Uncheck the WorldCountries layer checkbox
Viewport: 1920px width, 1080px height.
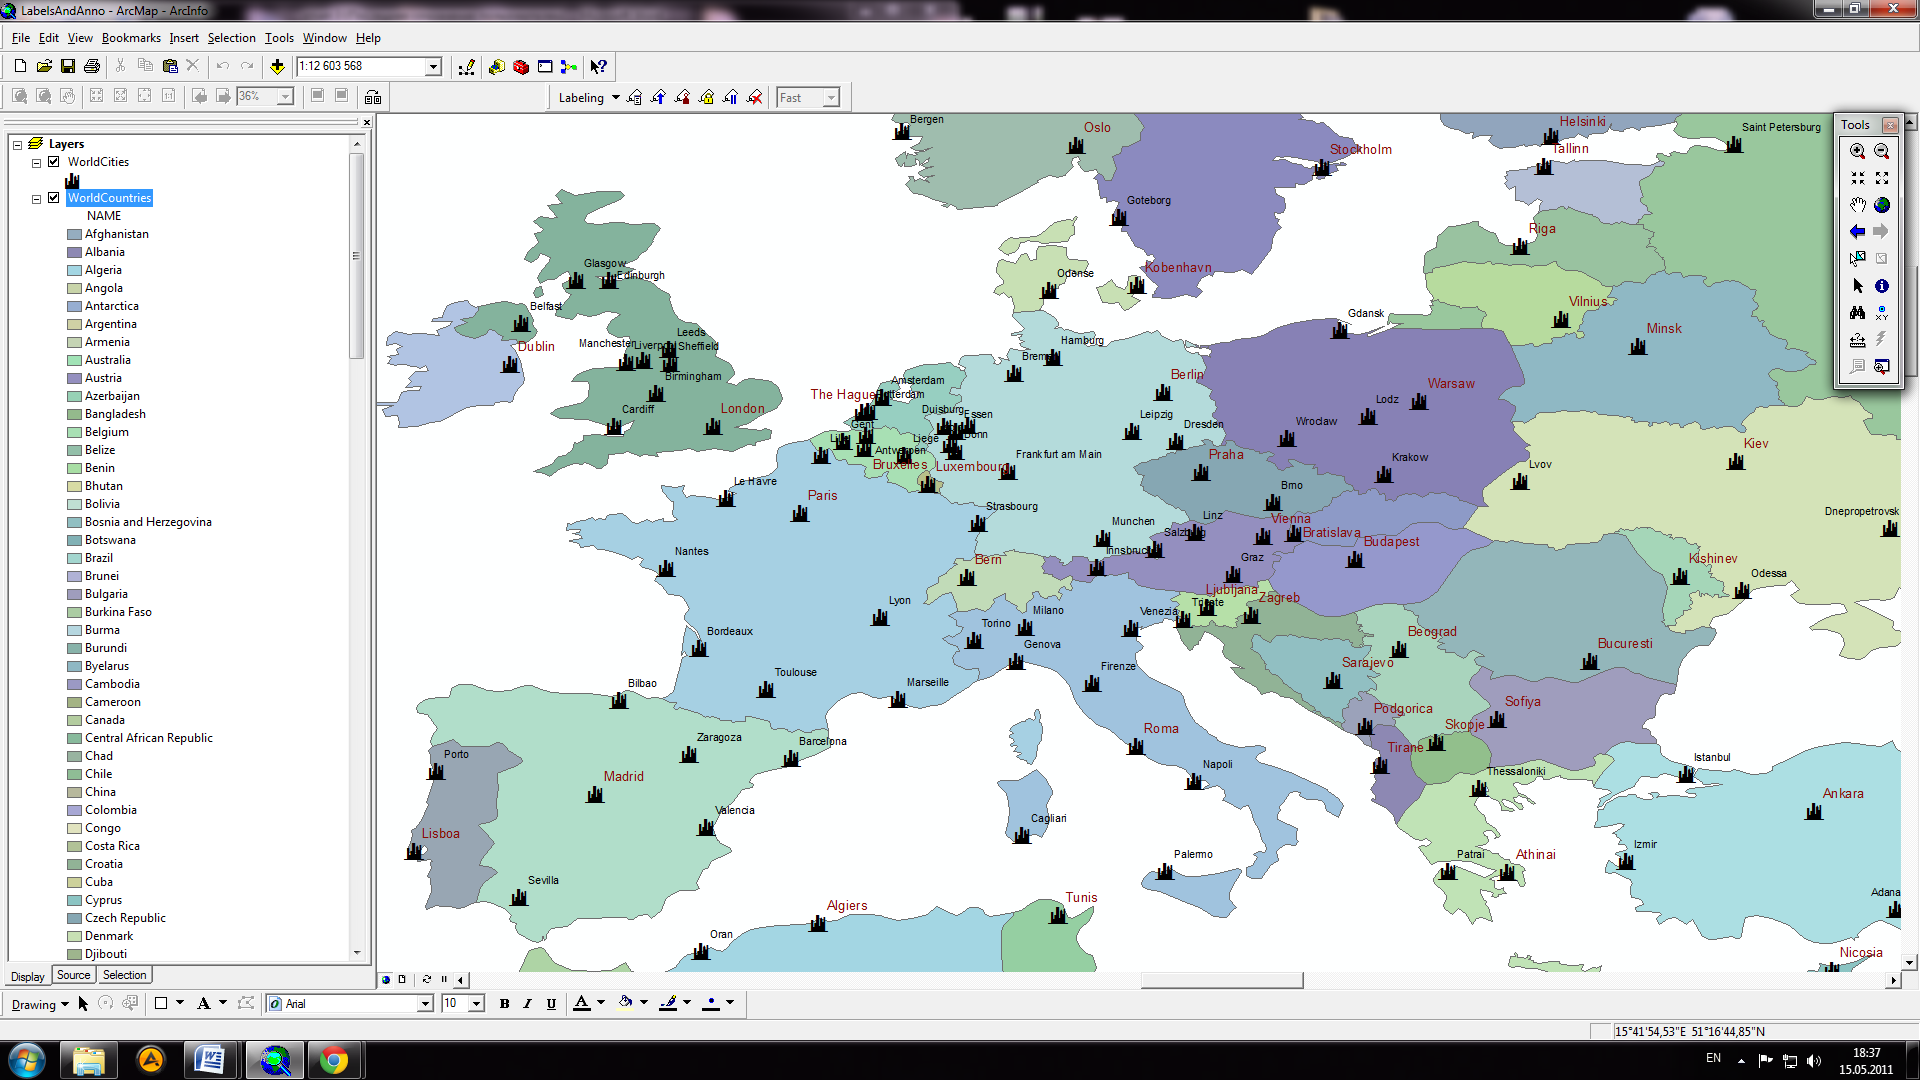pos(54,198)
